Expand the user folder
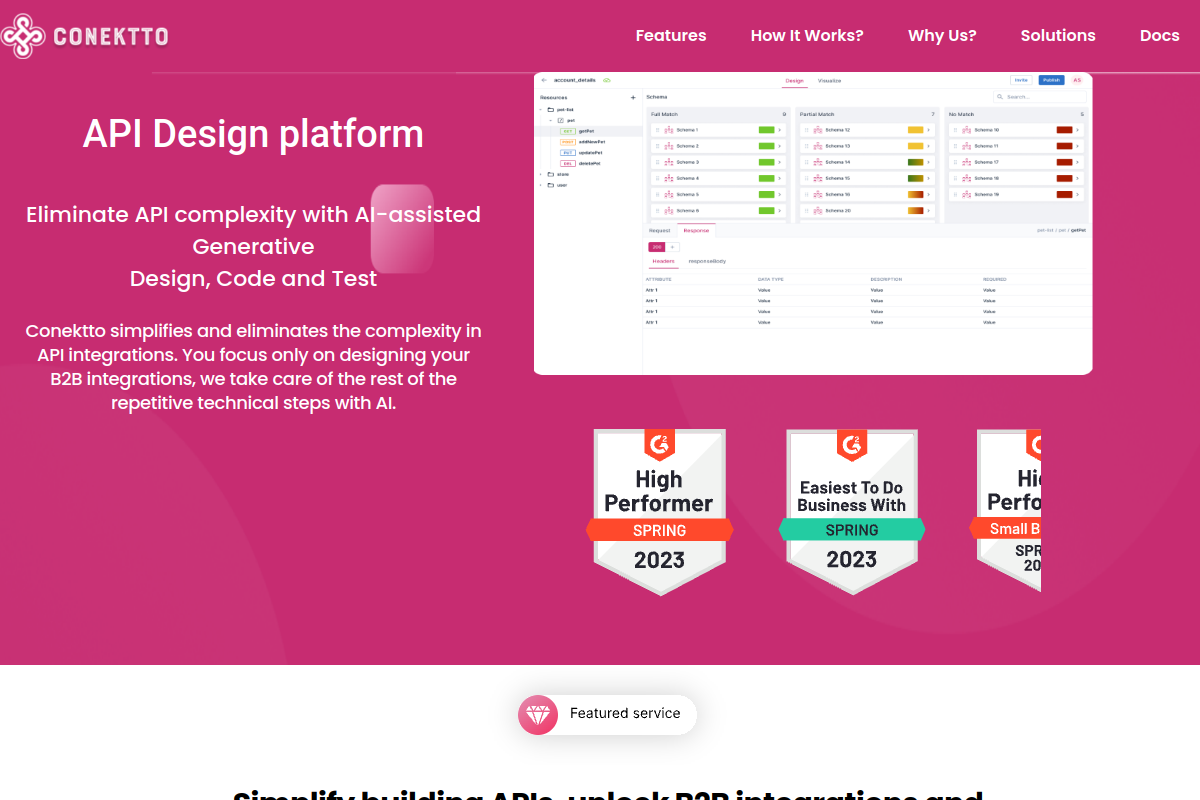Image resolution: width=1200 pixels, height=800 pixels. [540, 185]
